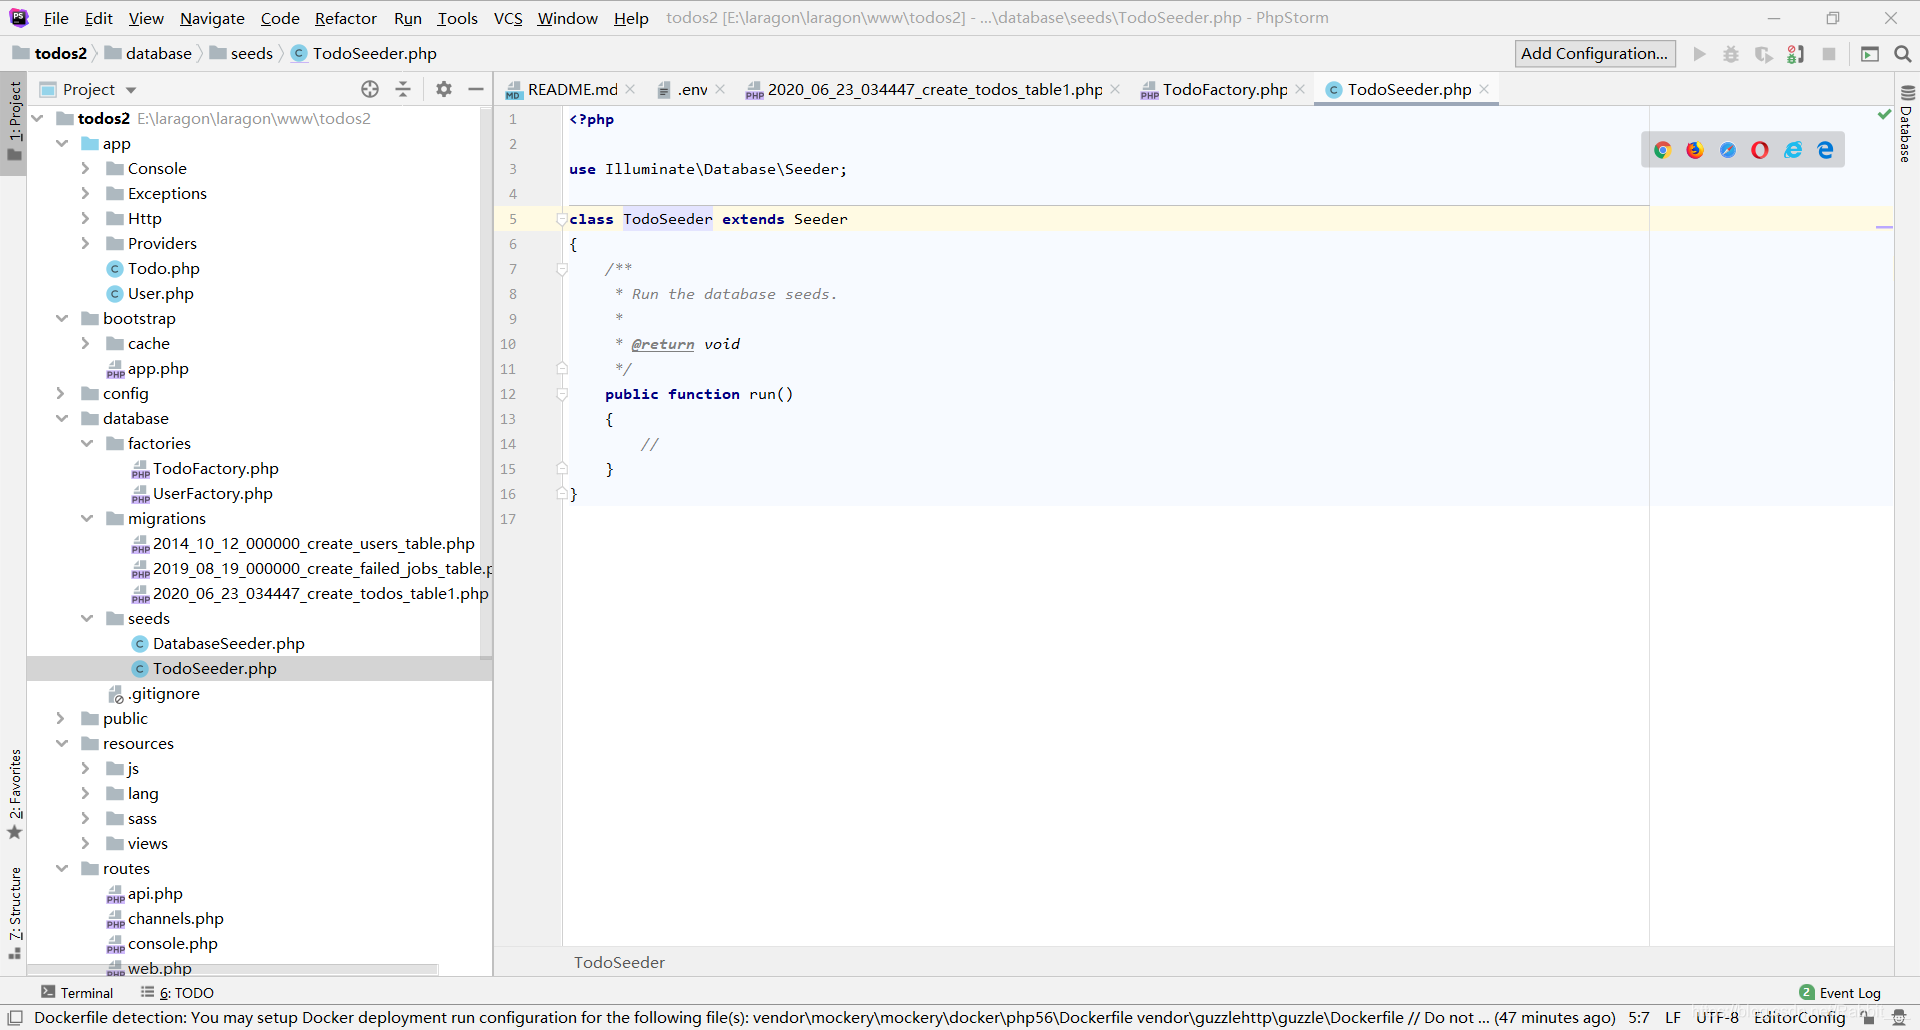Click the Stop square icon

[1829, 54]
